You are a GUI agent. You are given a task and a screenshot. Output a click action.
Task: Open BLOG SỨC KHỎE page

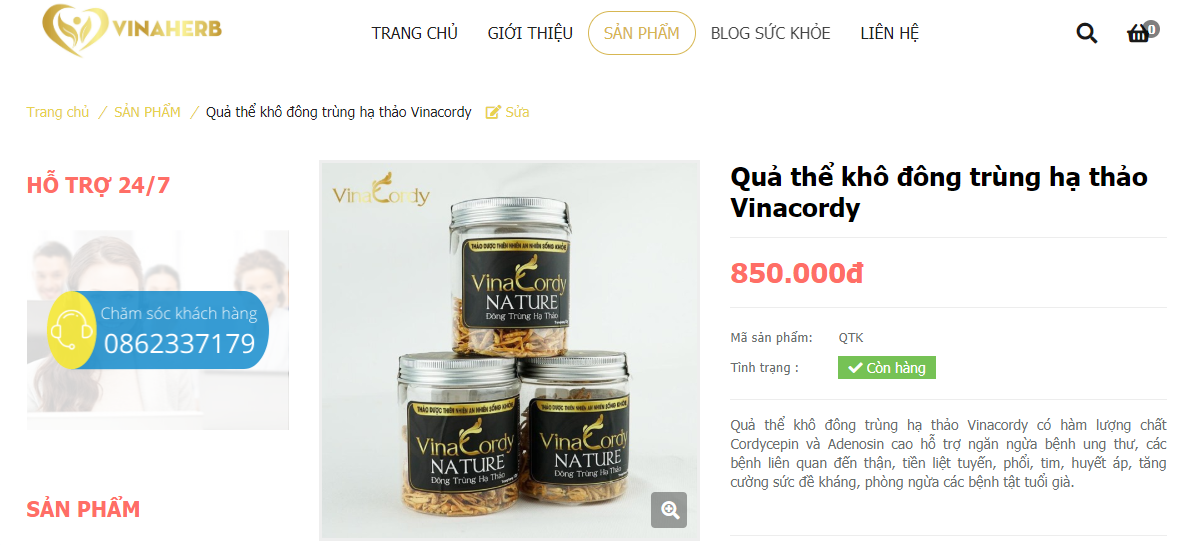[x=770, y=33]
